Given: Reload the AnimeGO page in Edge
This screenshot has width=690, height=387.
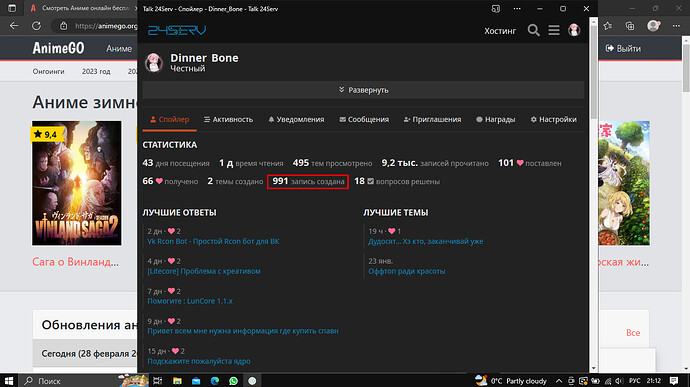Looking at the screenshot, I should (x=36, y=26).
